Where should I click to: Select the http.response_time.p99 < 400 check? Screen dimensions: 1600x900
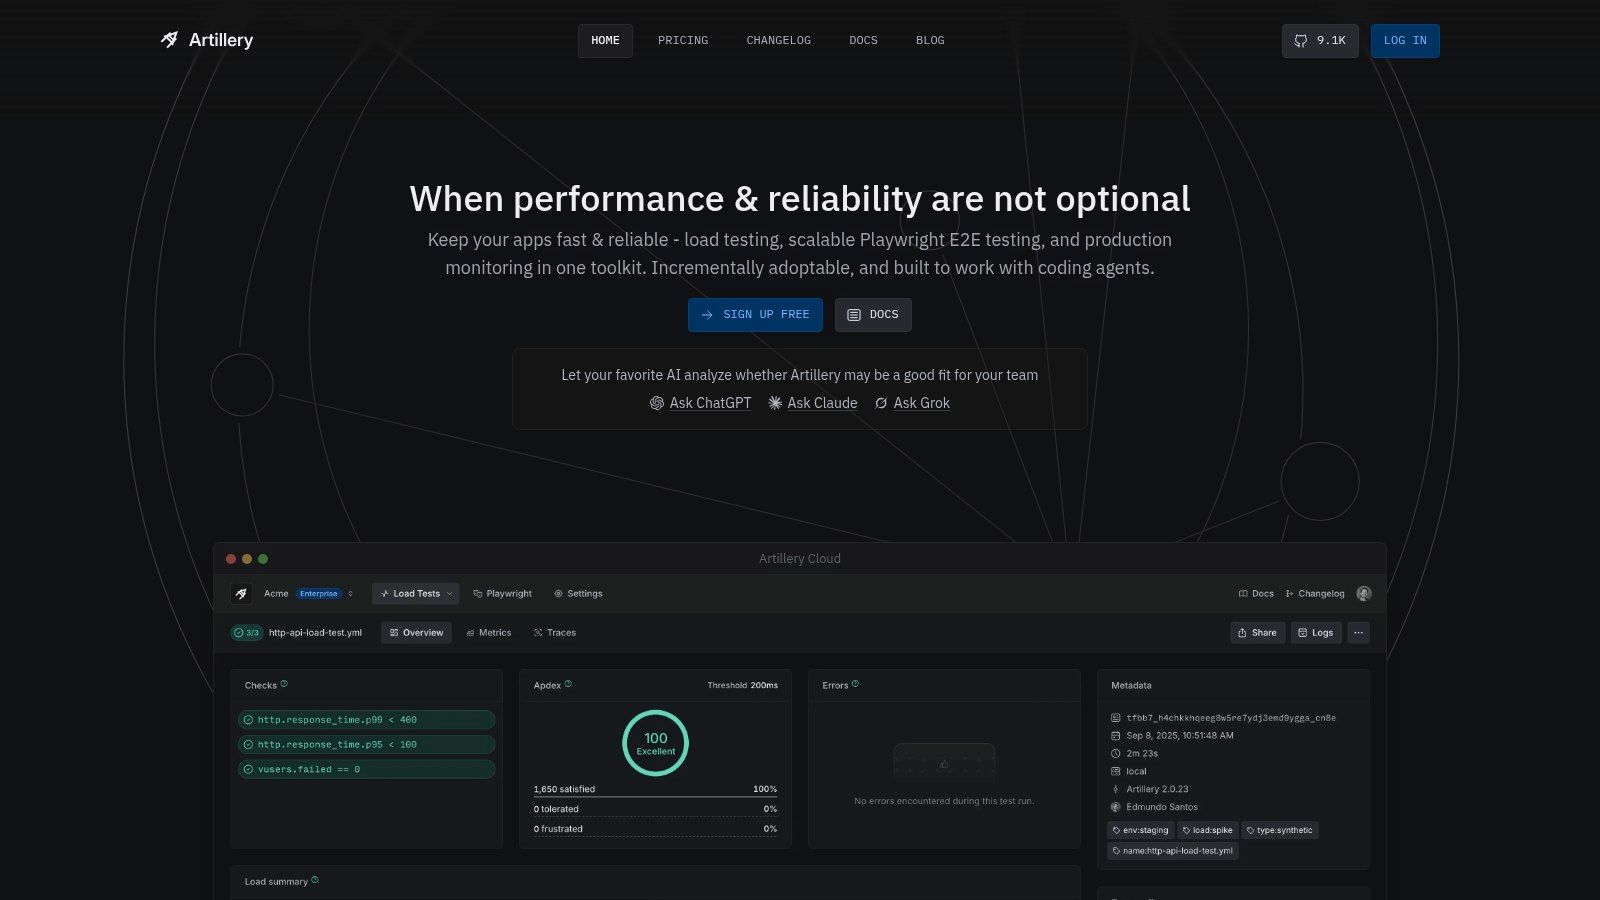[366, 720]
